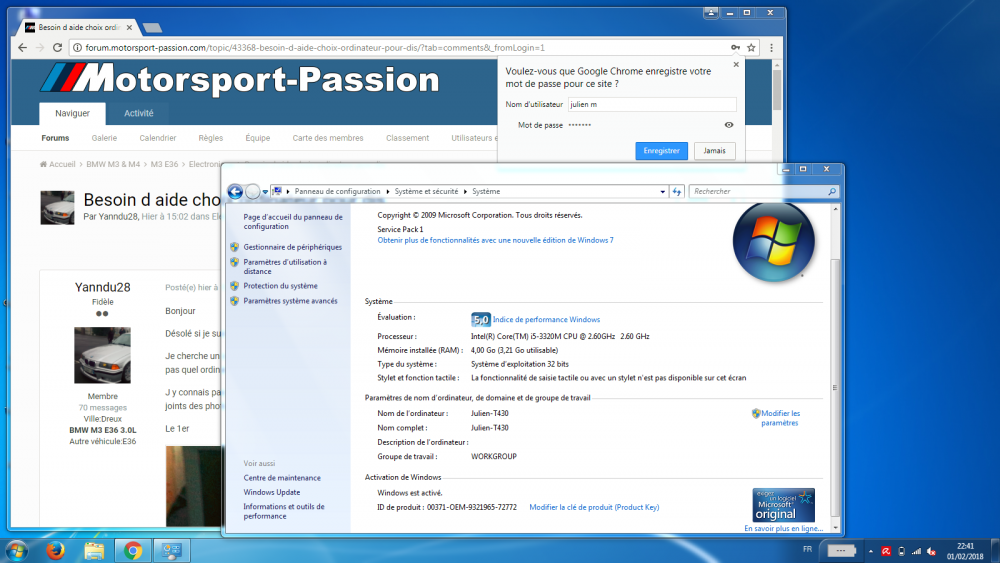Open Windows Update link
1000x563 pixels.
coord(272,492)
